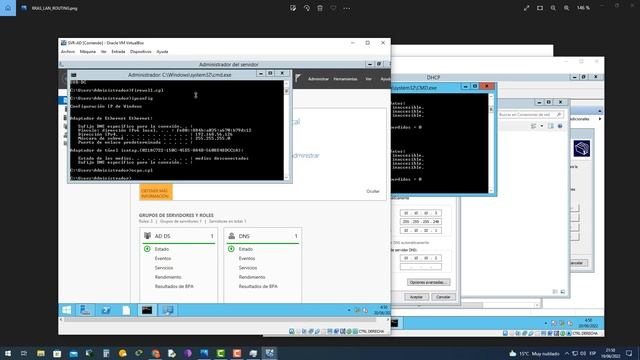
Task: Open Eventos under DNS tile
Action: click(247, 258)
